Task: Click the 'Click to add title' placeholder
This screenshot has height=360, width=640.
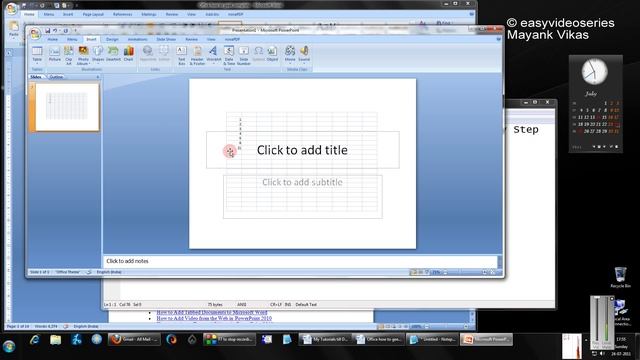Action: pyautogui.click(x=302, y=150)
